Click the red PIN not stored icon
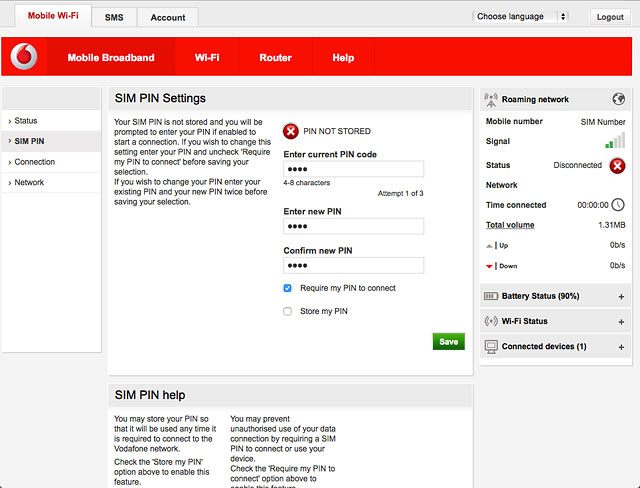Viewport: 640px width, 488px height. [290, 131]
